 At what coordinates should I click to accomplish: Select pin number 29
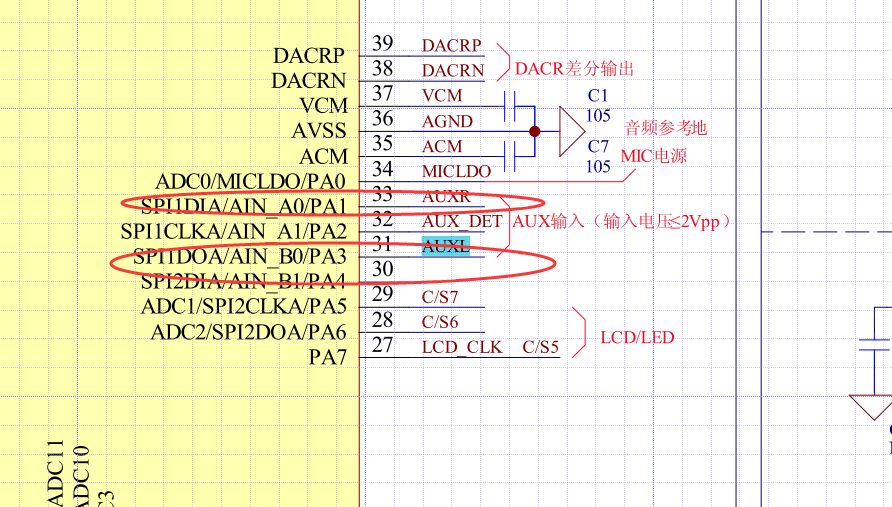[383, 294]
